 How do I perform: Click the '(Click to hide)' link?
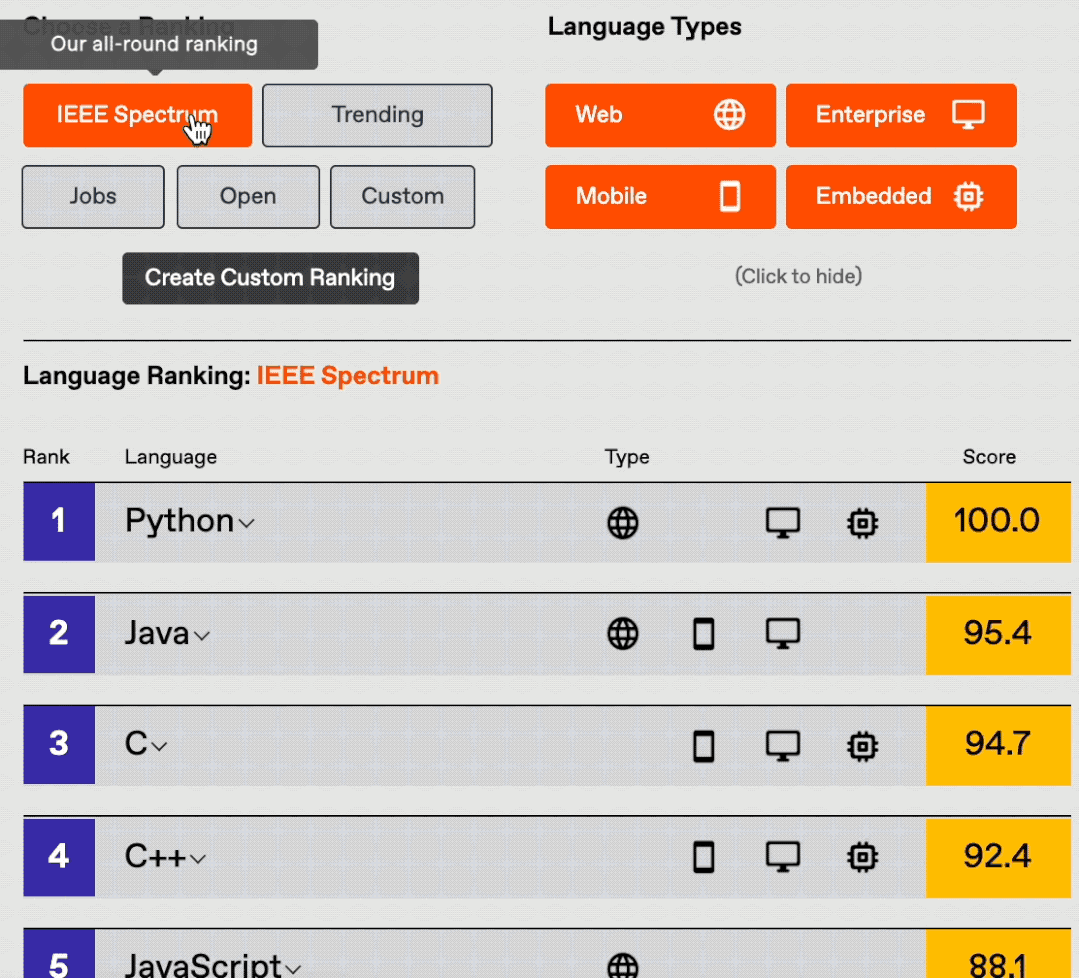click(x=798, y=276)
